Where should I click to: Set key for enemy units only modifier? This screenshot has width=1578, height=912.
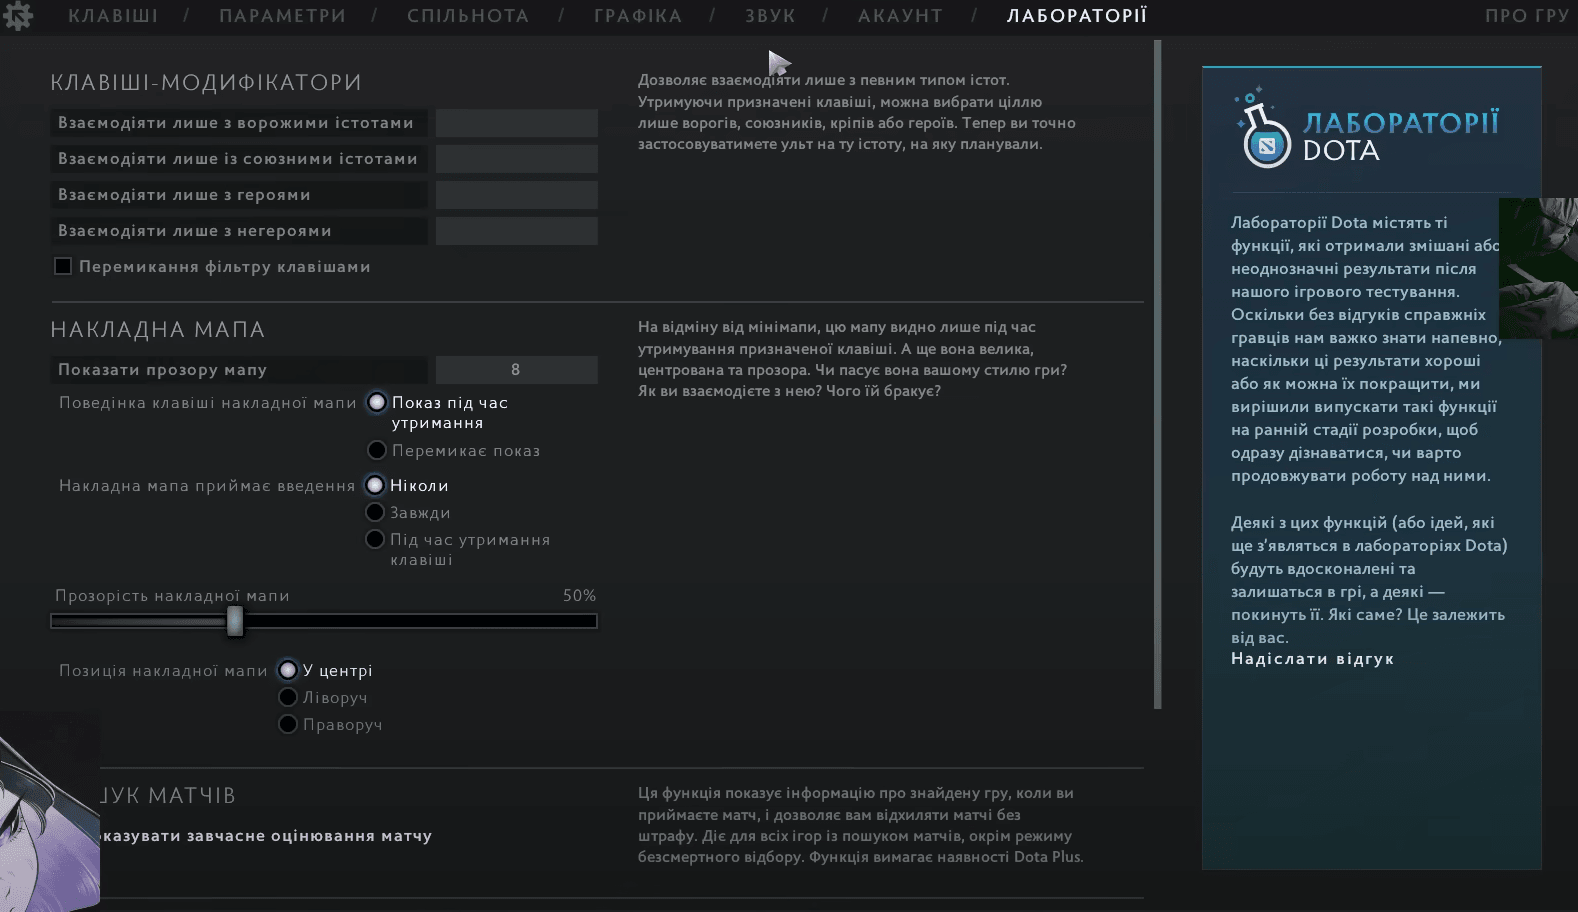point(517,123)
